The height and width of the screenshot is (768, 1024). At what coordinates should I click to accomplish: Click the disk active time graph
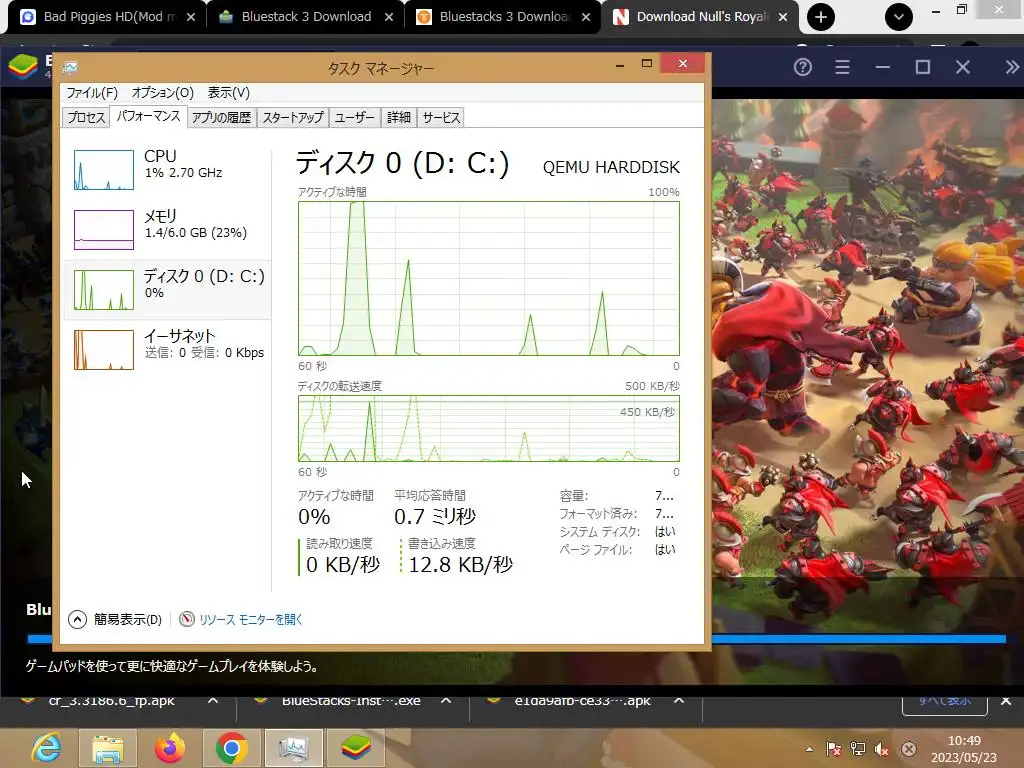pos(488,278)
